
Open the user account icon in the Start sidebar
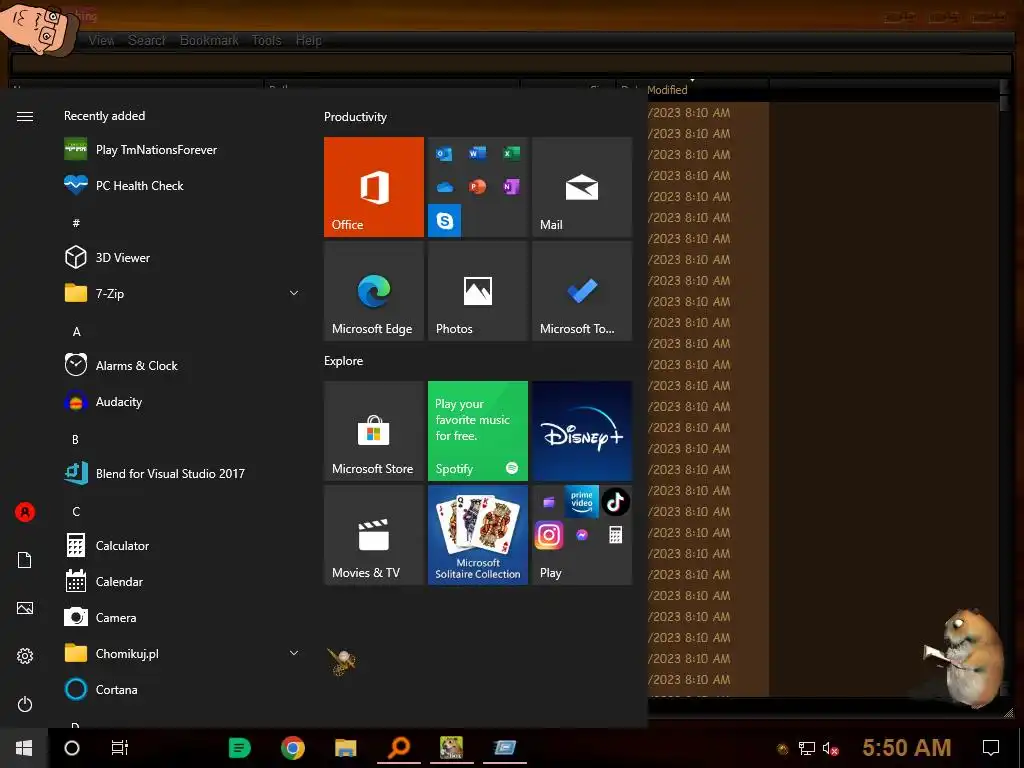point(25,512)
